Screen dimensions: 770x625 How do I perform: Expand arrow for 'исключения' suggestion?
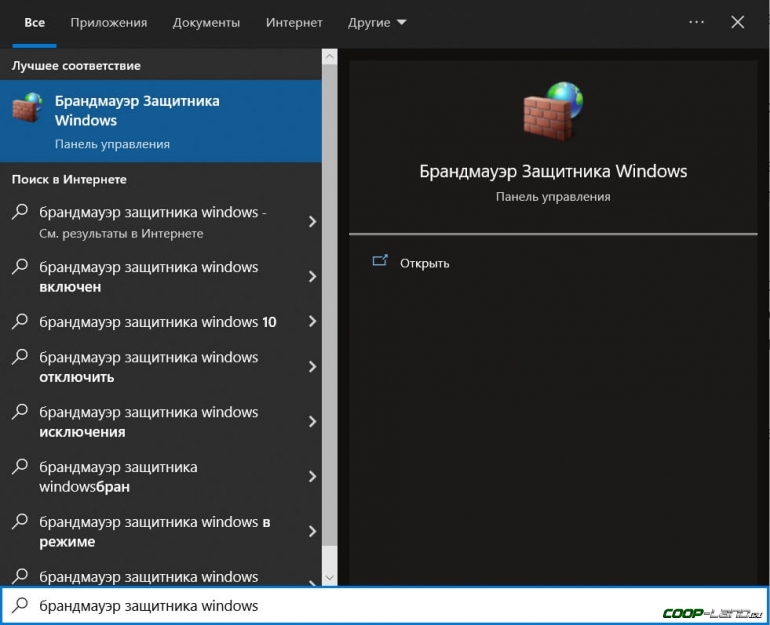coord(312,422)
